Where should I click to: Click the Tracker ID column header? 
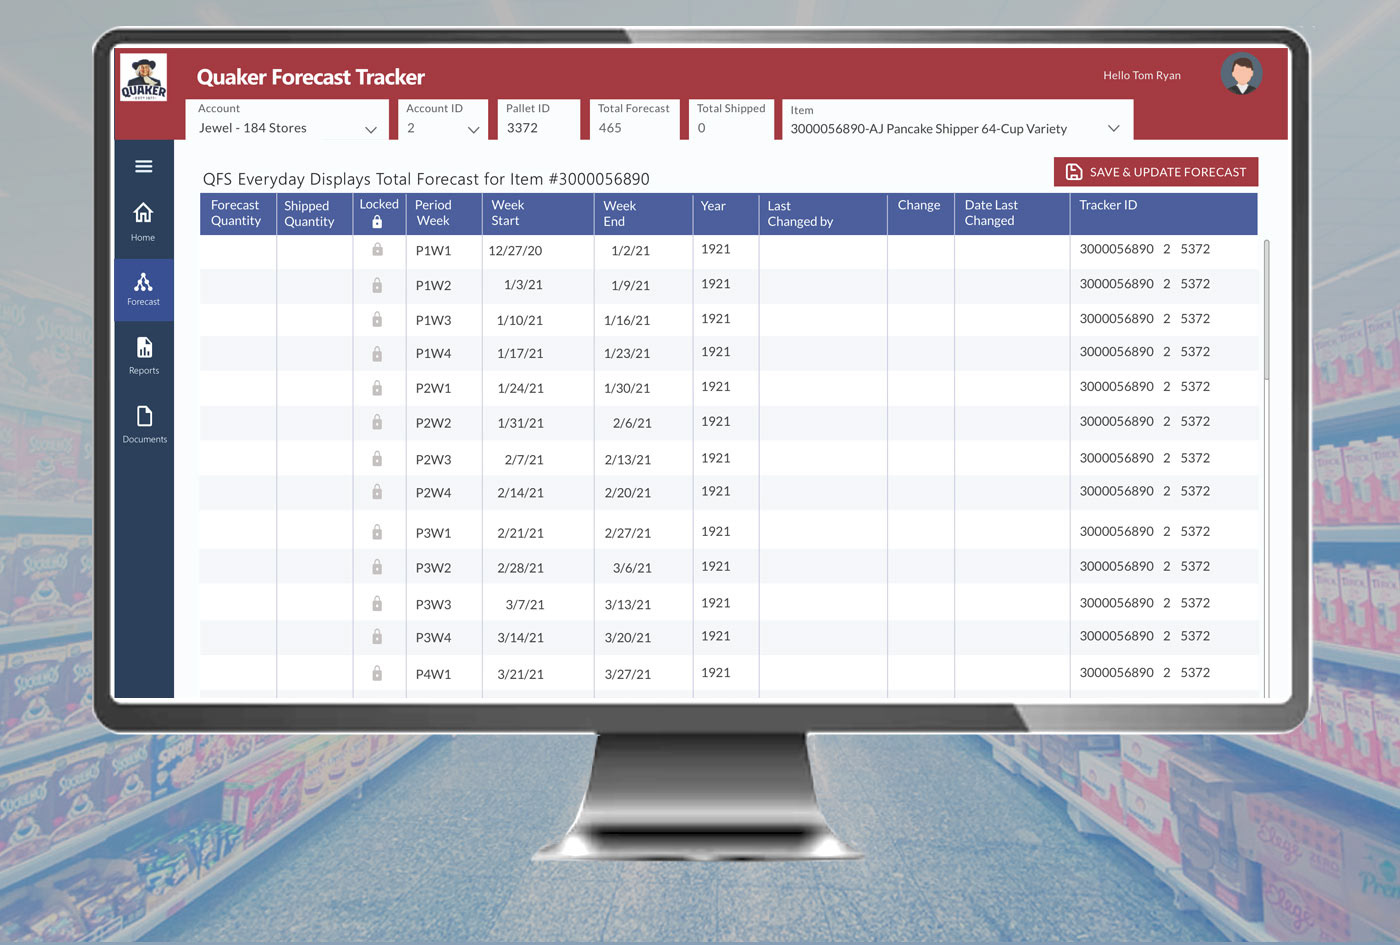[x=1162, y=213]
